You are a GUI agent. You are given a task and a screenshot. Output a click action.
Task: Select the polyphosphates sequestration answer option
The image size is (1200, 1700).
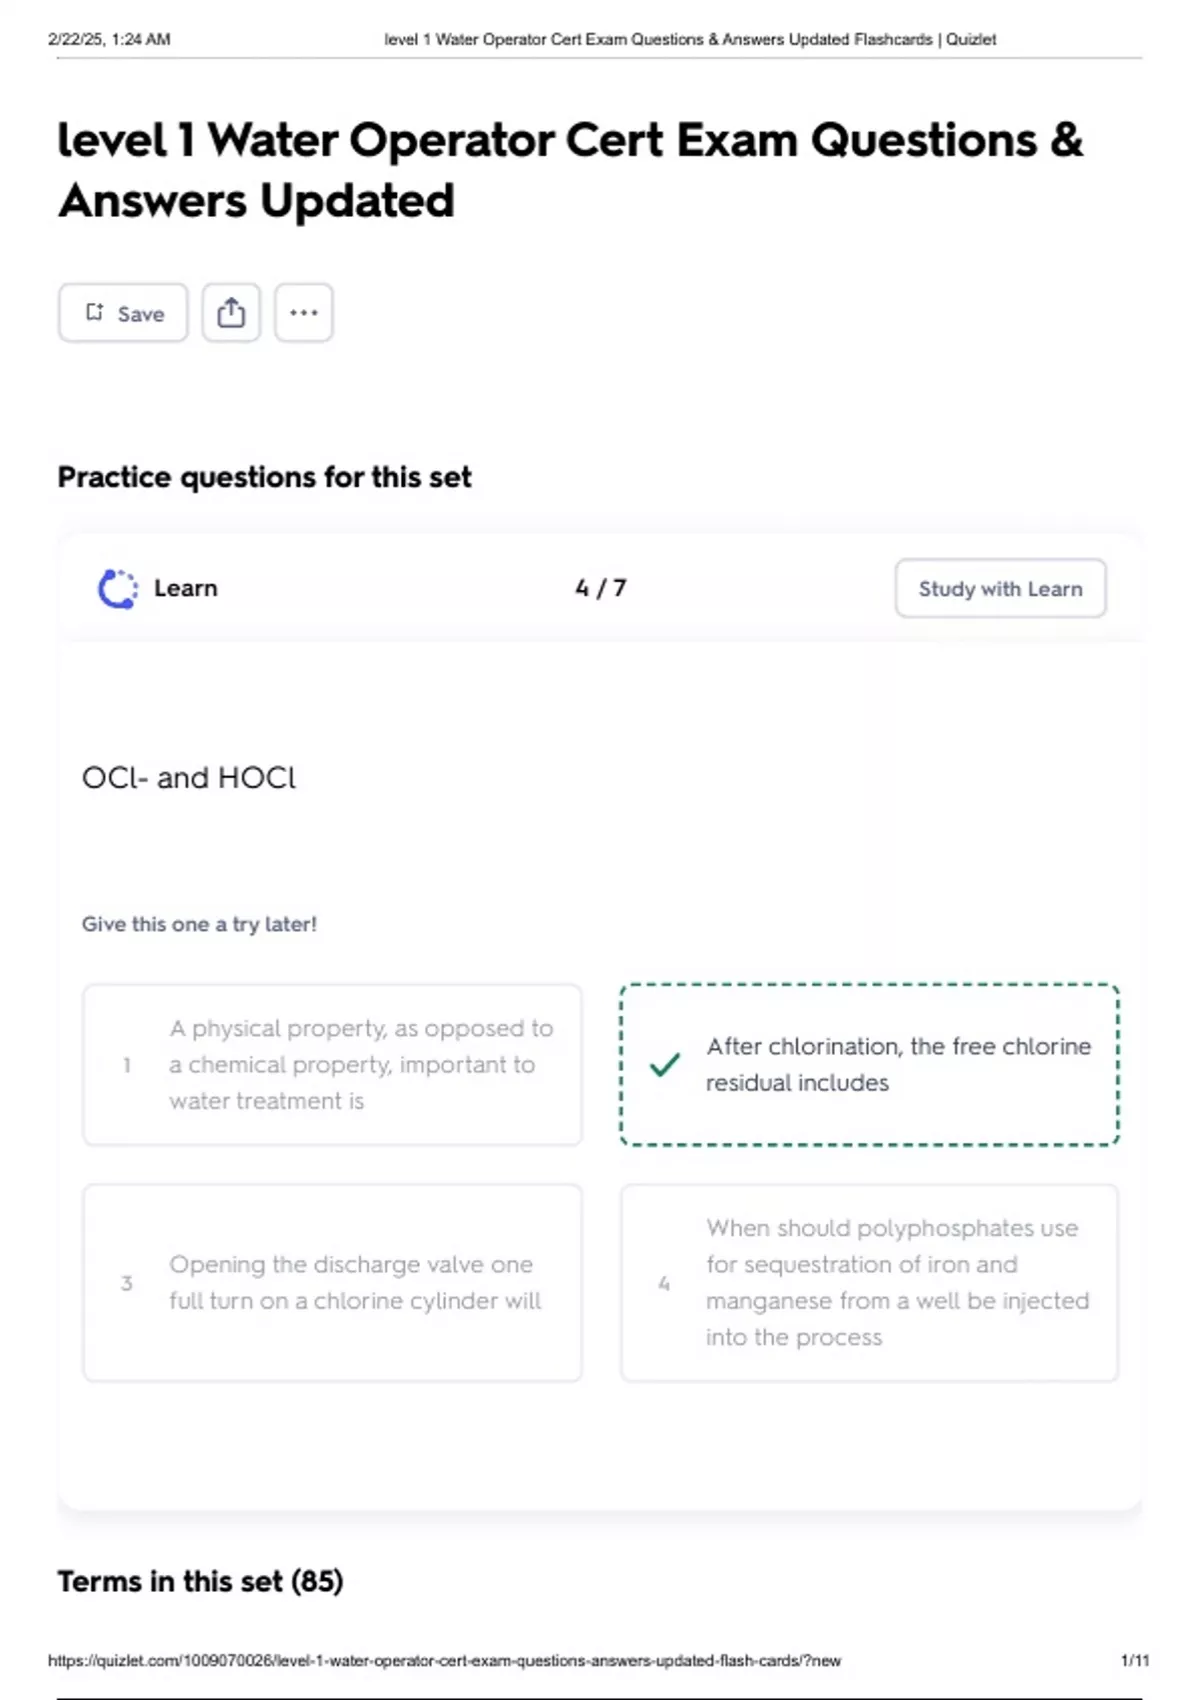(x=897, y=1283)
